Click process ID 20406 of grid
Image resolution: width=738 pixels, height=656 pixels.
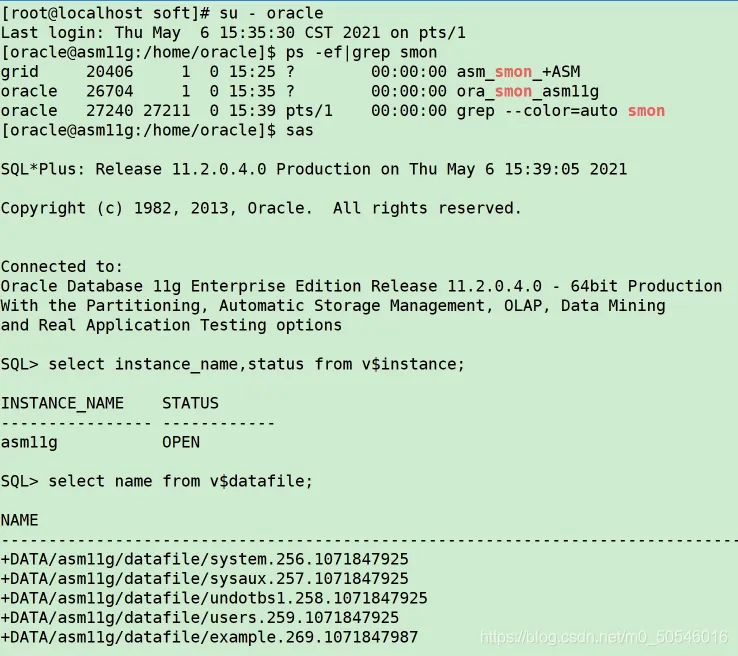(110, 72)
